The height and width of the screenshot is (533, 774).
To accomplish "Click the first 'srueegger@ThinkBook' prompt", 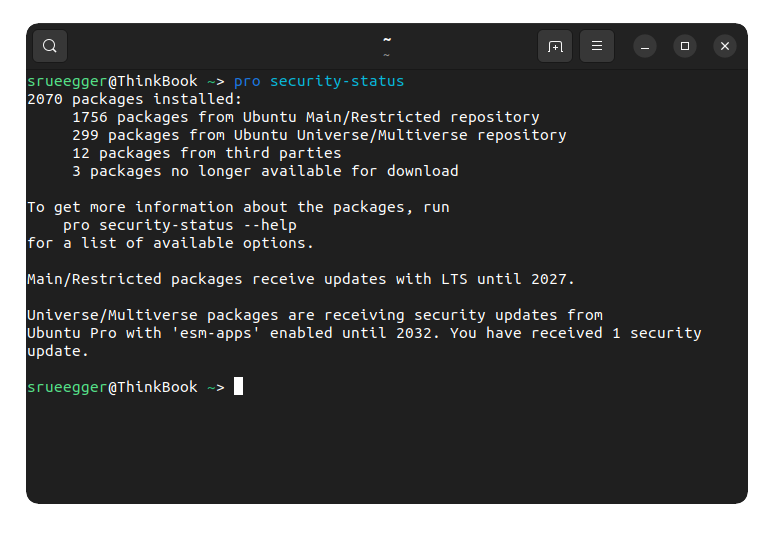I will click(112, 81).
